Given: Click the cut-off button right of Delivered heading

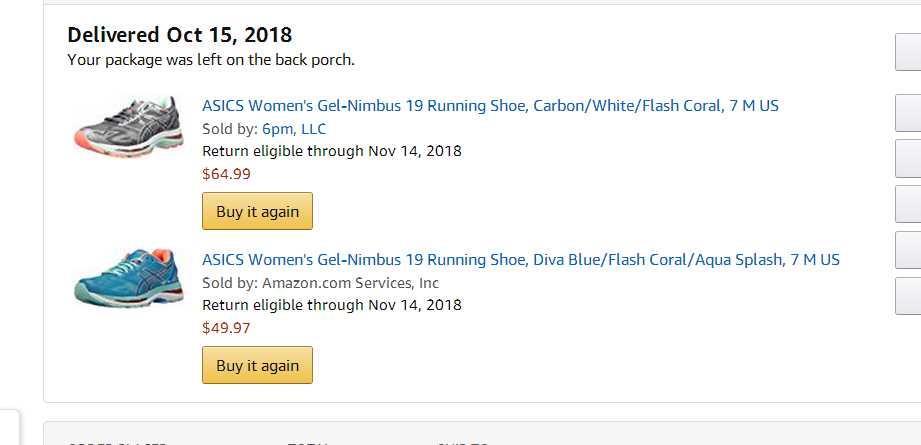Looking at the screenshot, I should pos(908,52).
